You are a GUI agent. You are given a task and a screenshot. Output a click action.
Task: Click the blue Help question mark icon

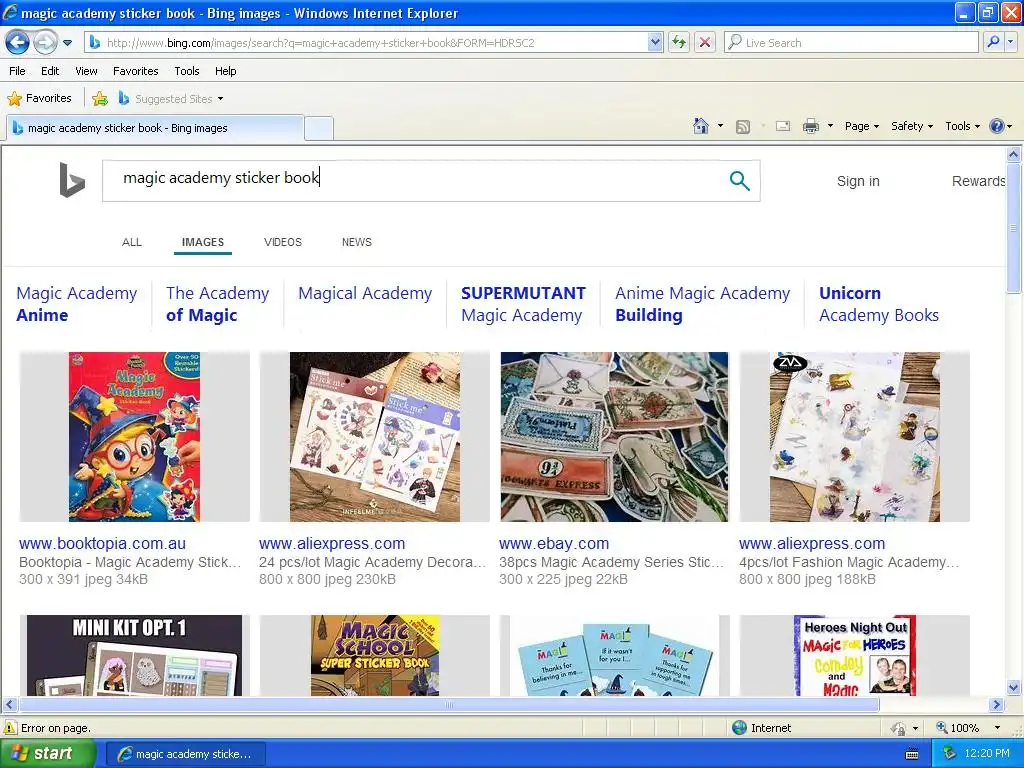point(997,126)
